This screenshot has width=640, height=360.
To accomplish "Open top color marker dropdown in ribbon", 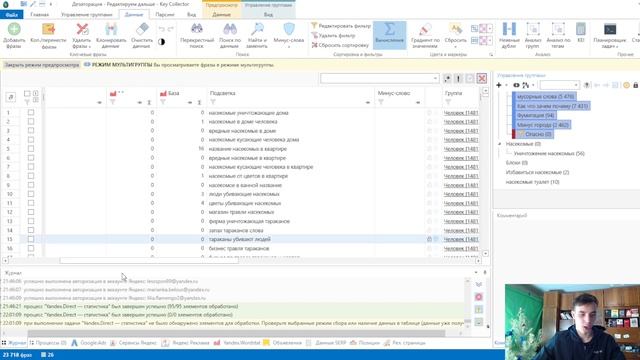I will pyautogui.click(x=490, y=29).
